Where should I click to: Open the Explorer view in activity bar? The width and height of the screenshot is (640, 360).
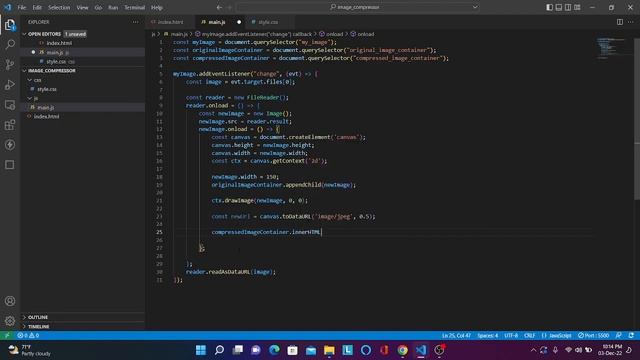click(x=10, y=25)
